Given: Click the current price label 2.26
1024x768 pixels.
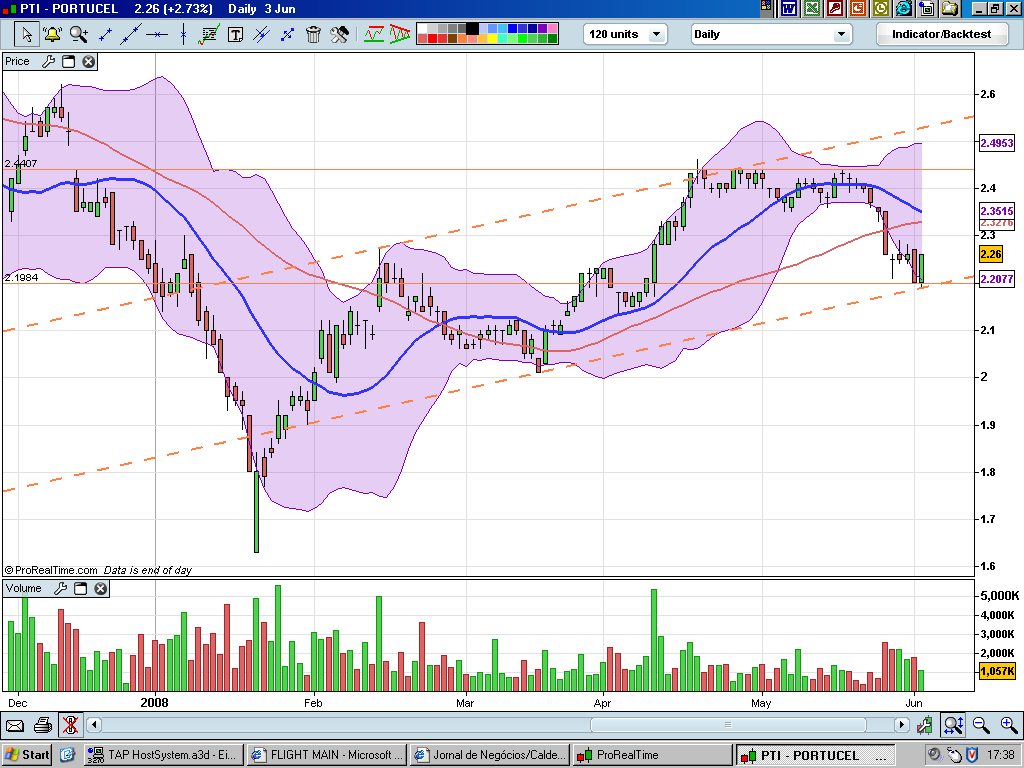Looking at the screenshot, I should pyautogui.click(x=991, y=254).
